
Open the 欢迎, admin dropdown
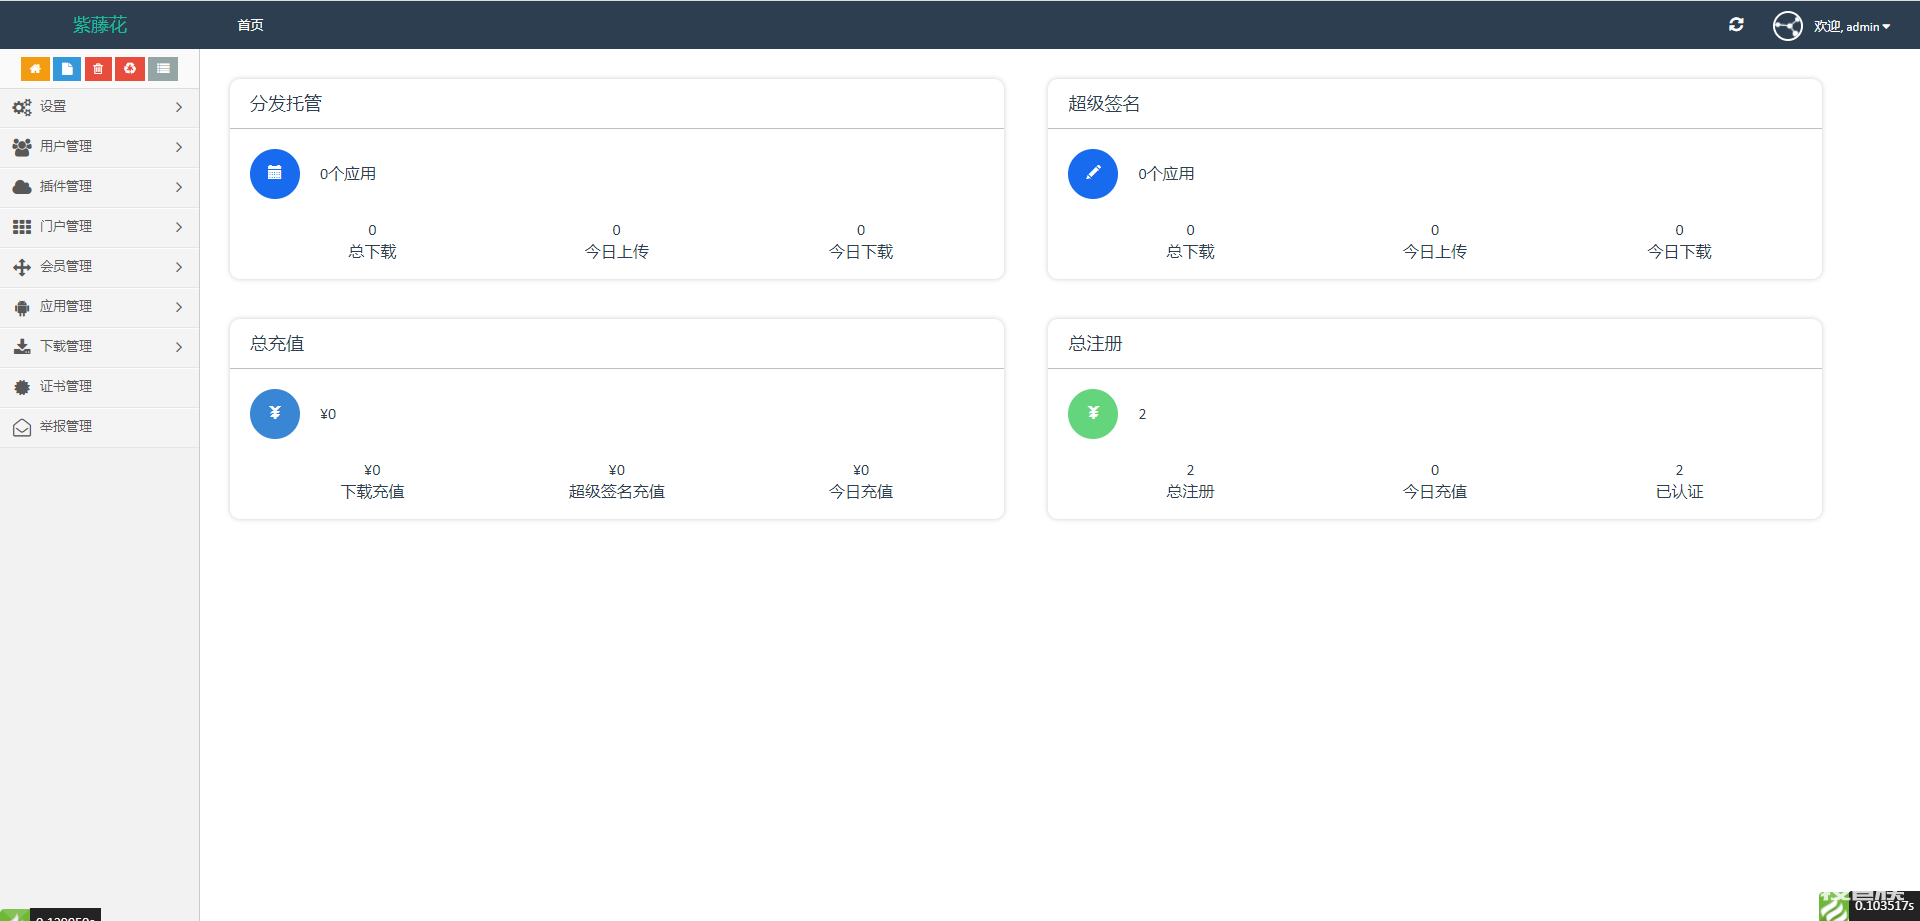pos(1852,27)
